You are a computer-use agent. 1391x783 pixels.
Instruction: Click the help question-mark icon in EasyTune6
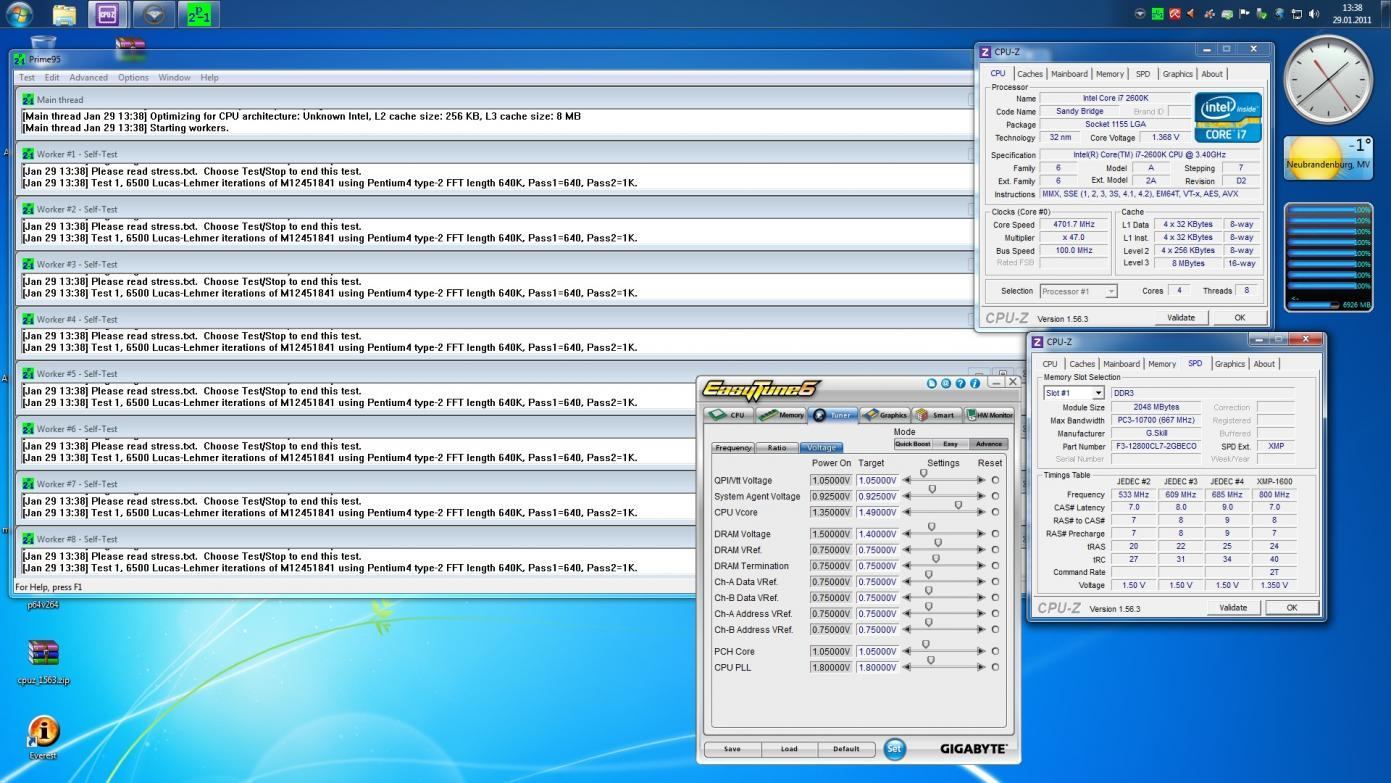tap(960, 383)
